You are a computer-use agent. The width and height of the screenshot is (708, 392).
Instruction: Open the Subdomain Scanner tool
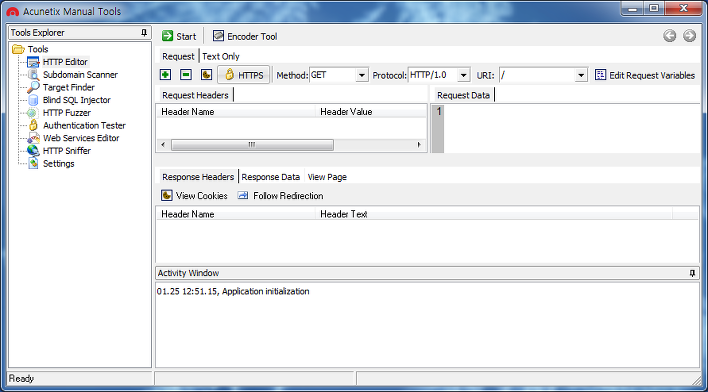pyautogui.click(x=80, y=75)
